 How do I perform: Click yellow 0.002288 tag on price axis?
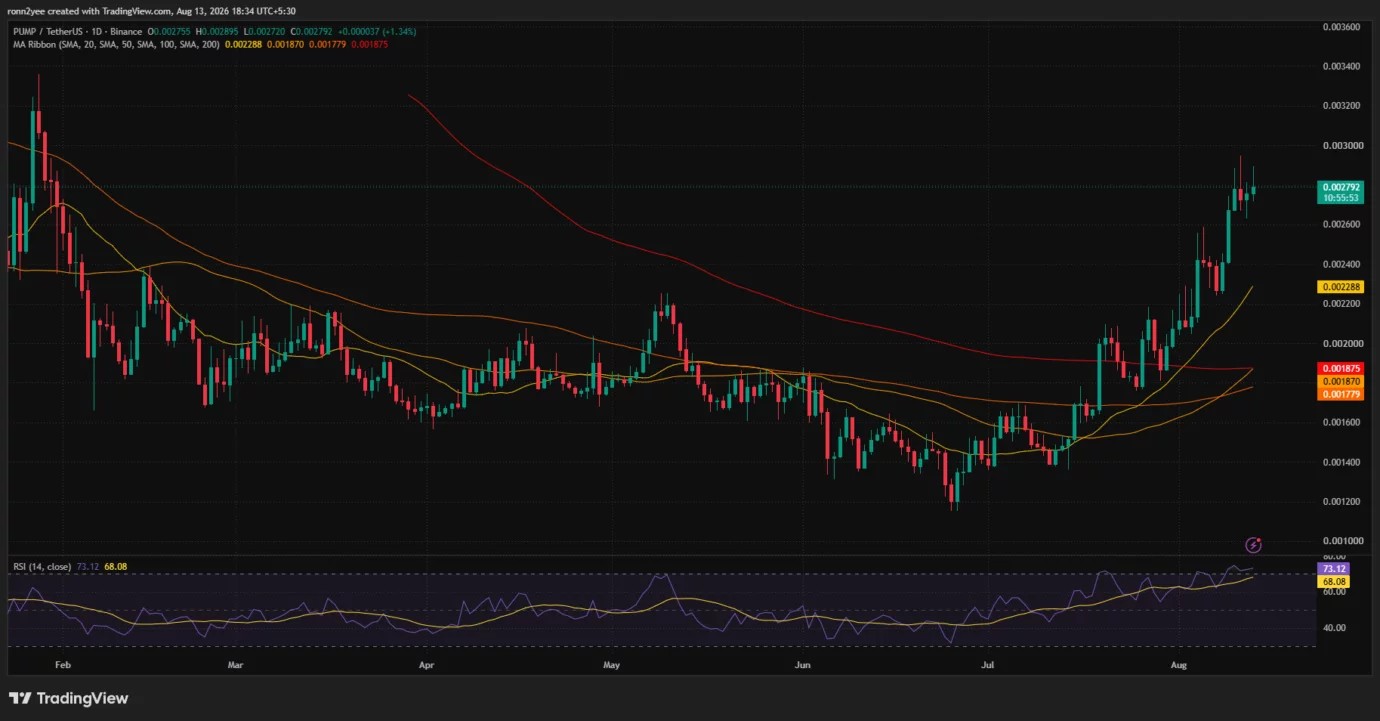coord(1340,287)
